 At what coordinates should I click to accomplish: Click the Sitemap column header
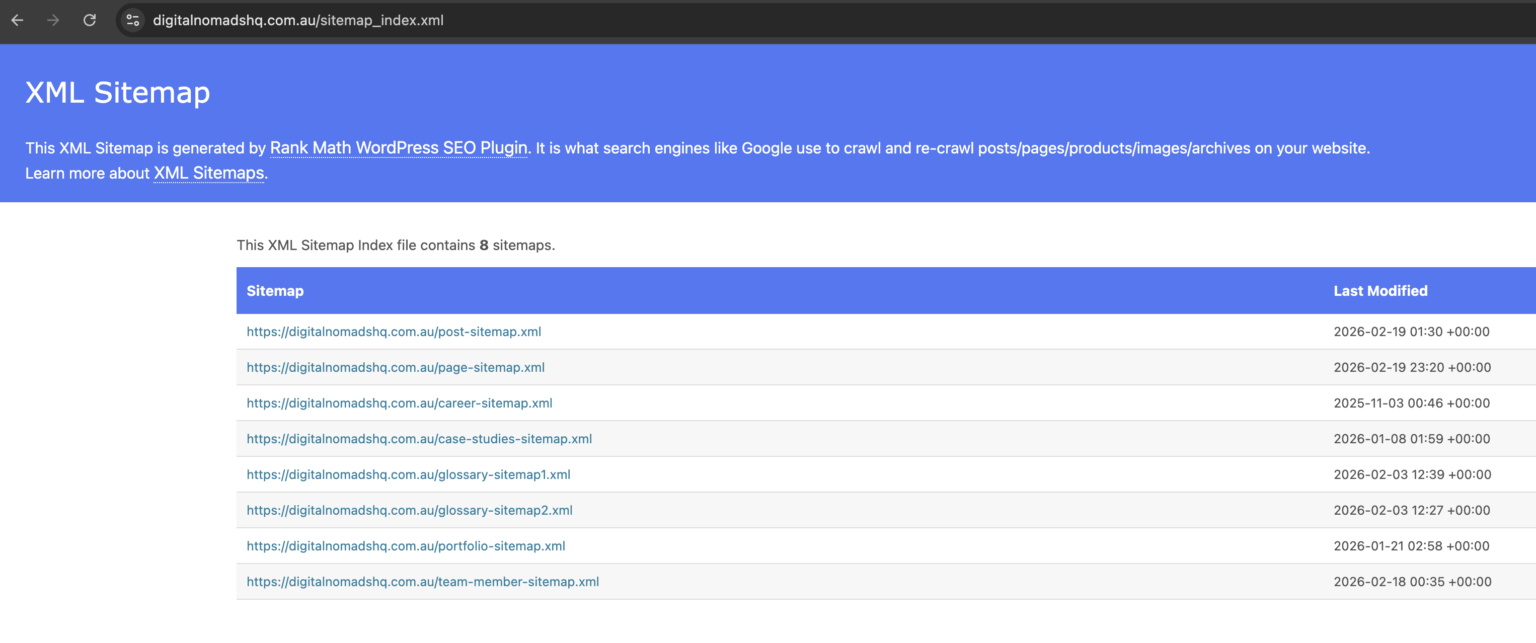coord(275,290)
